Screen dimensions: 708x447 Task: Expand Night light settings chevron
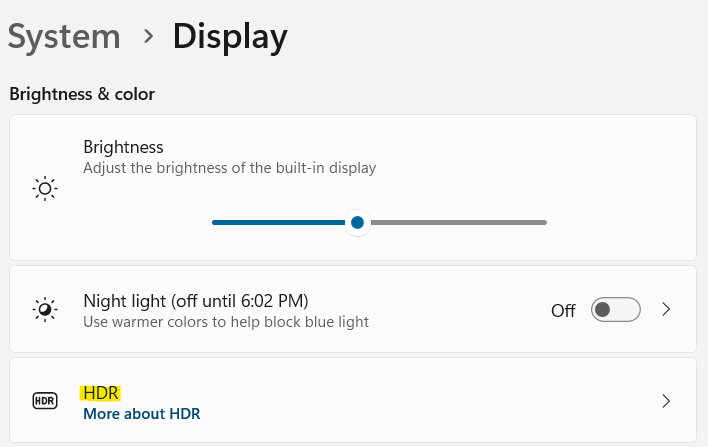[667, 310]
